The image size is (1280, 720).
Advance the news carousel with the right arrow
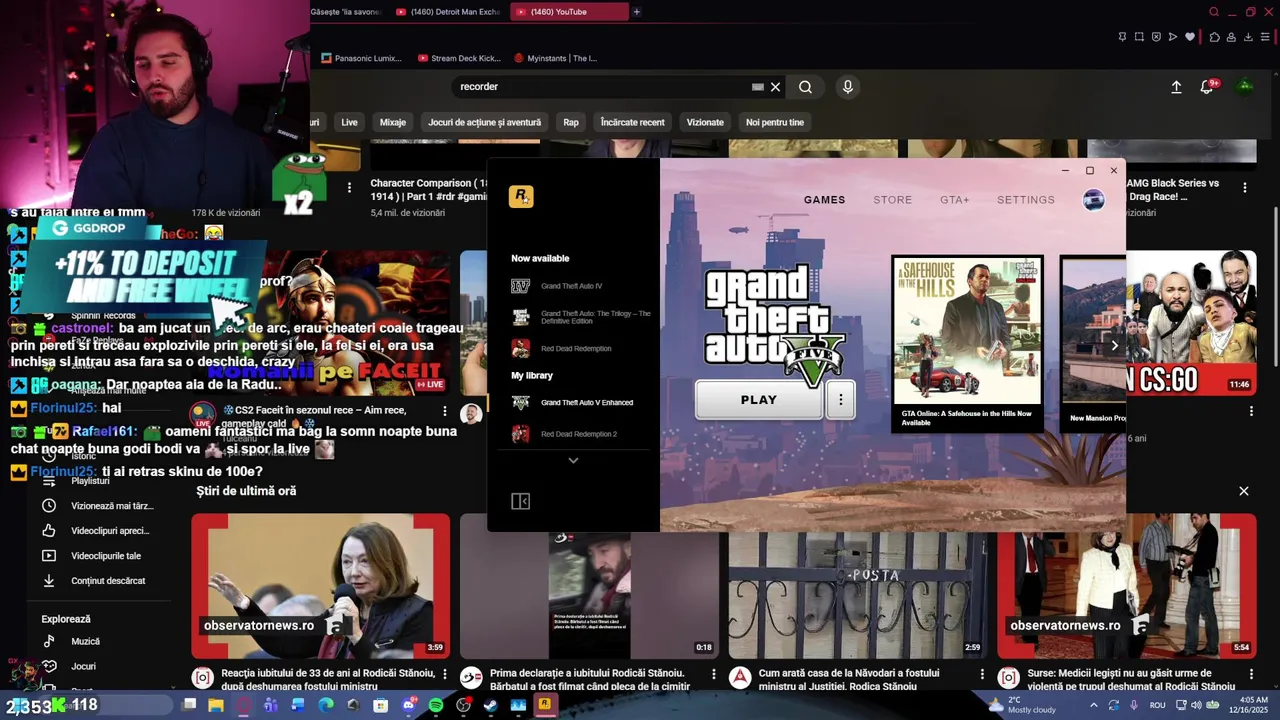point(1114,346)
